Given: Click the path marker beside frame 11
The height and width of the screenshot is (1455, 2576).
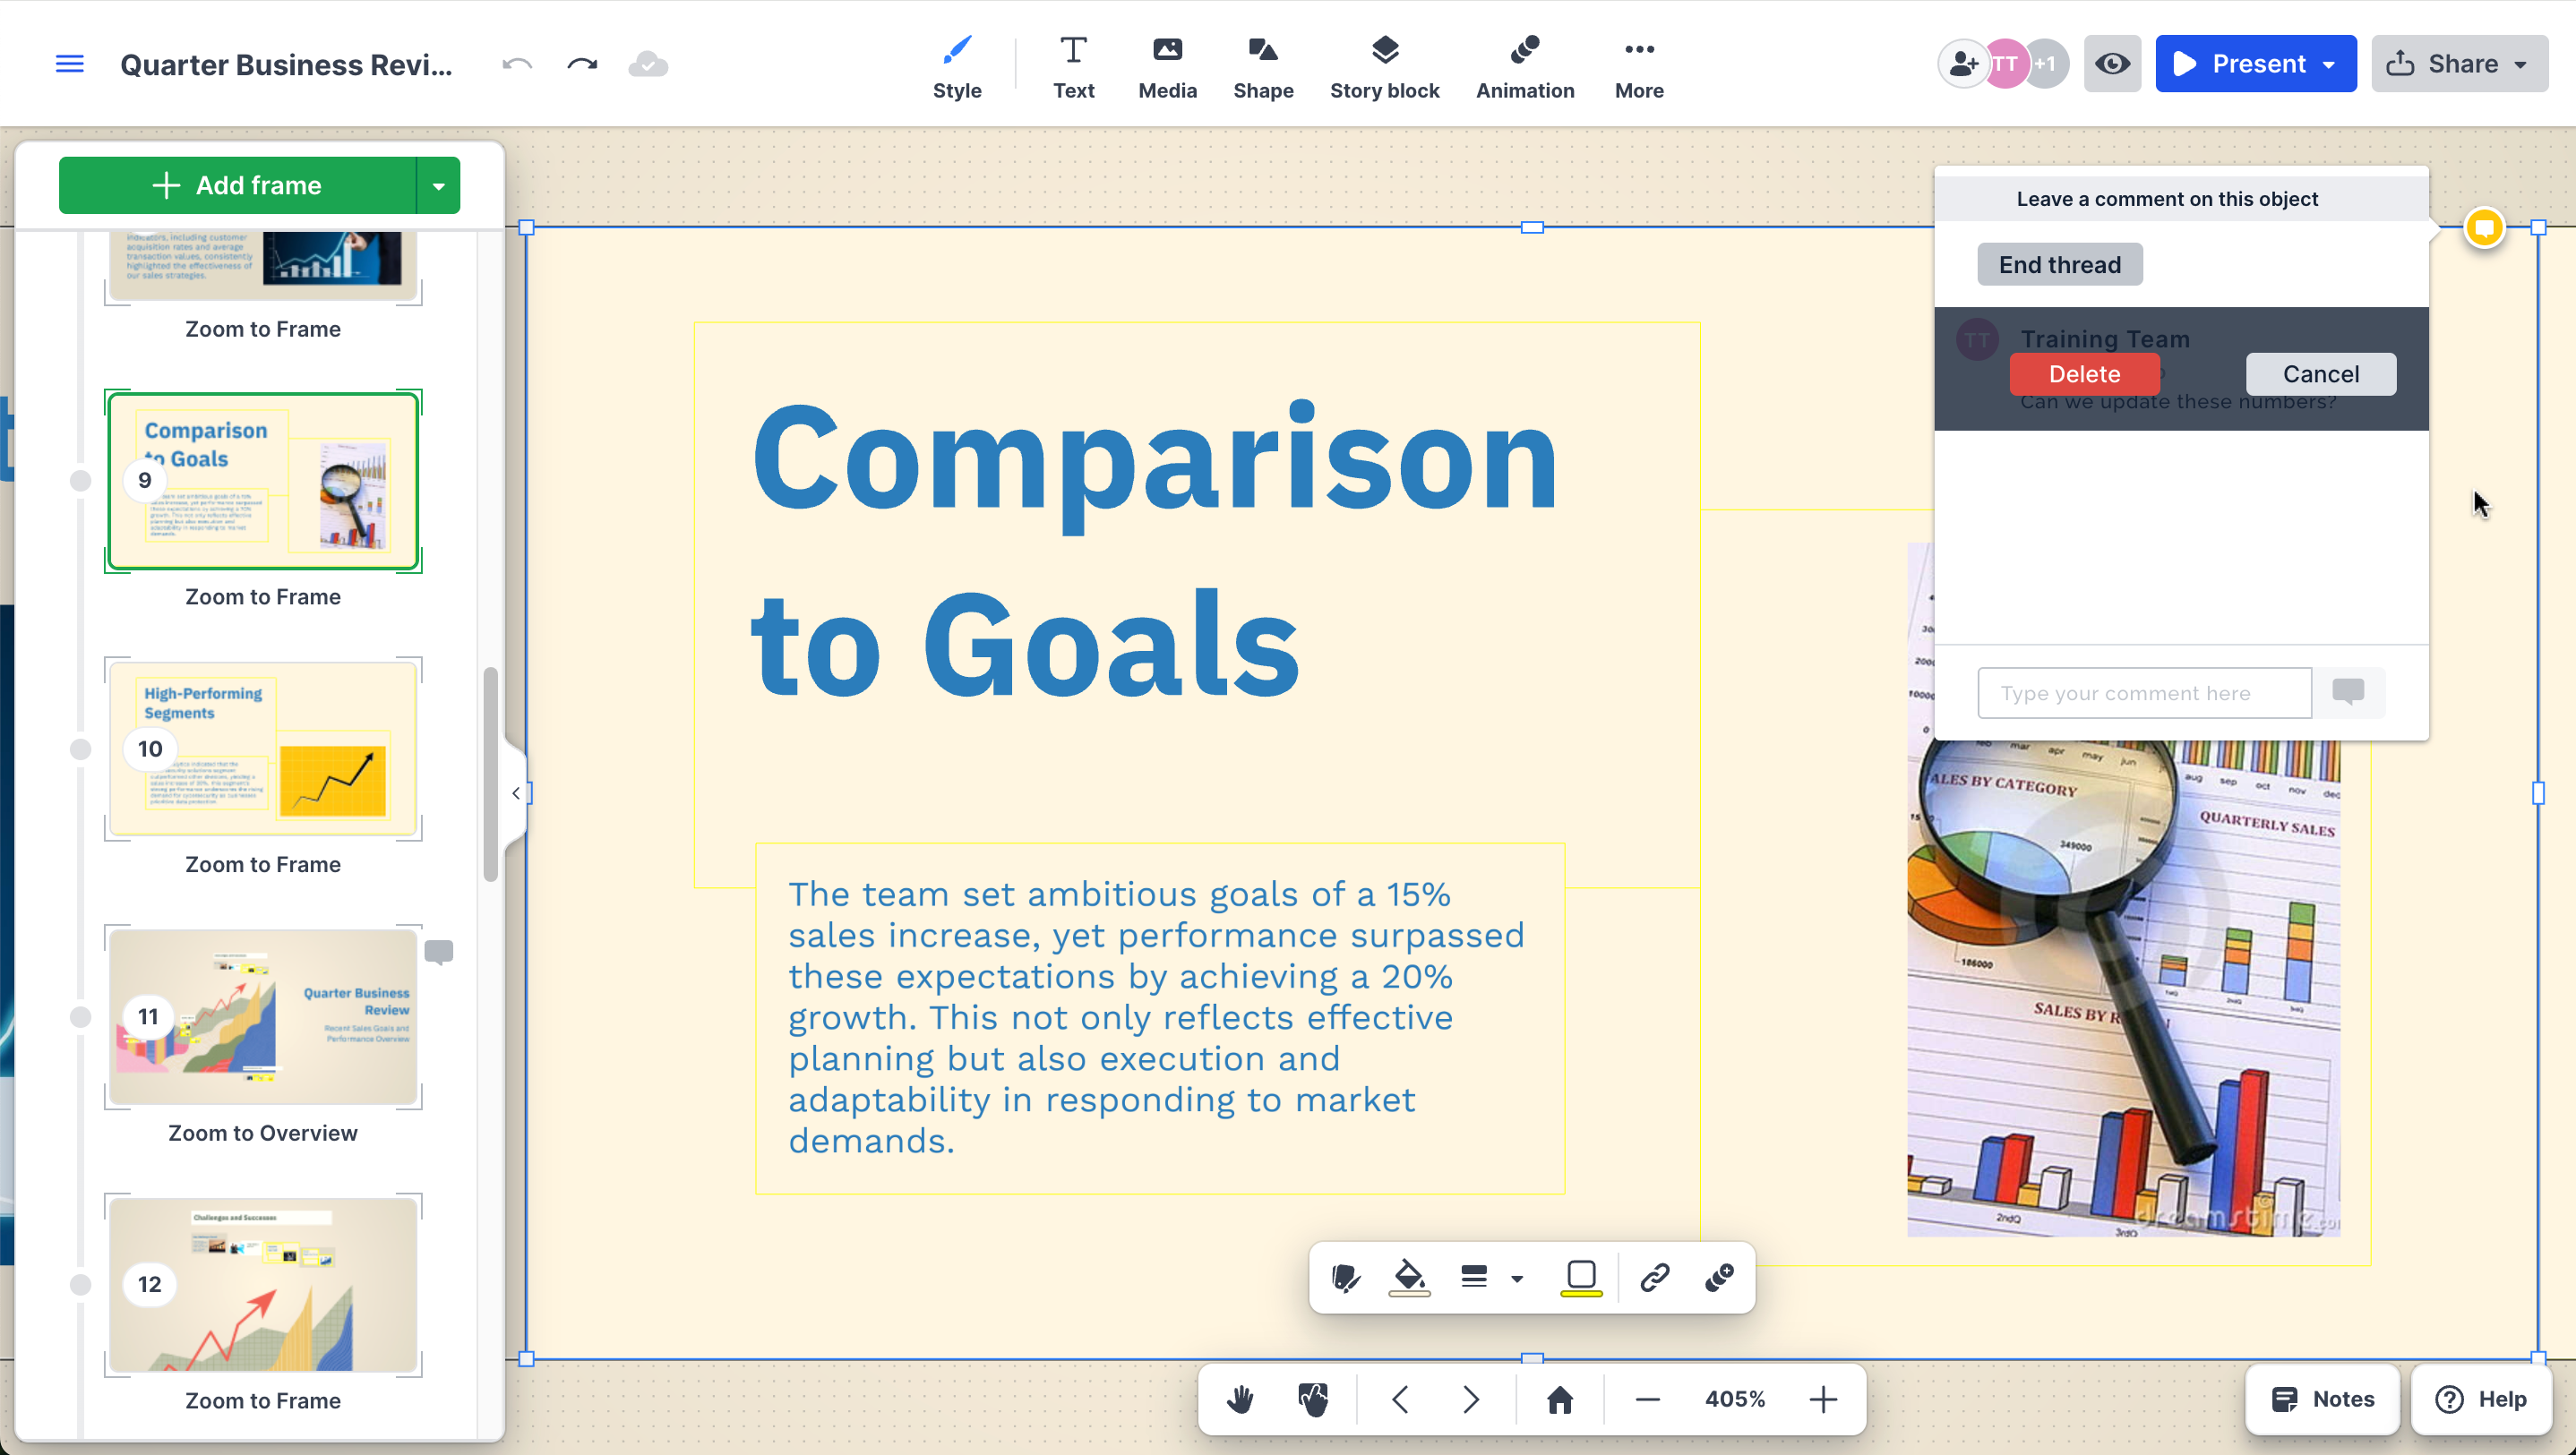Looking at the screenshot, I should tap(81, 1017).
